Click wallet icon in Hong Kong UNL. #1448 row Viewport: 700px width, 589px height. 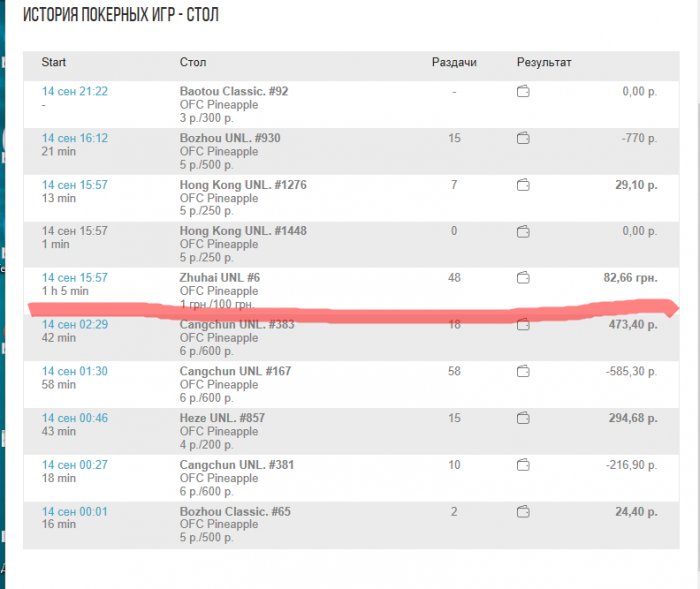523,231
